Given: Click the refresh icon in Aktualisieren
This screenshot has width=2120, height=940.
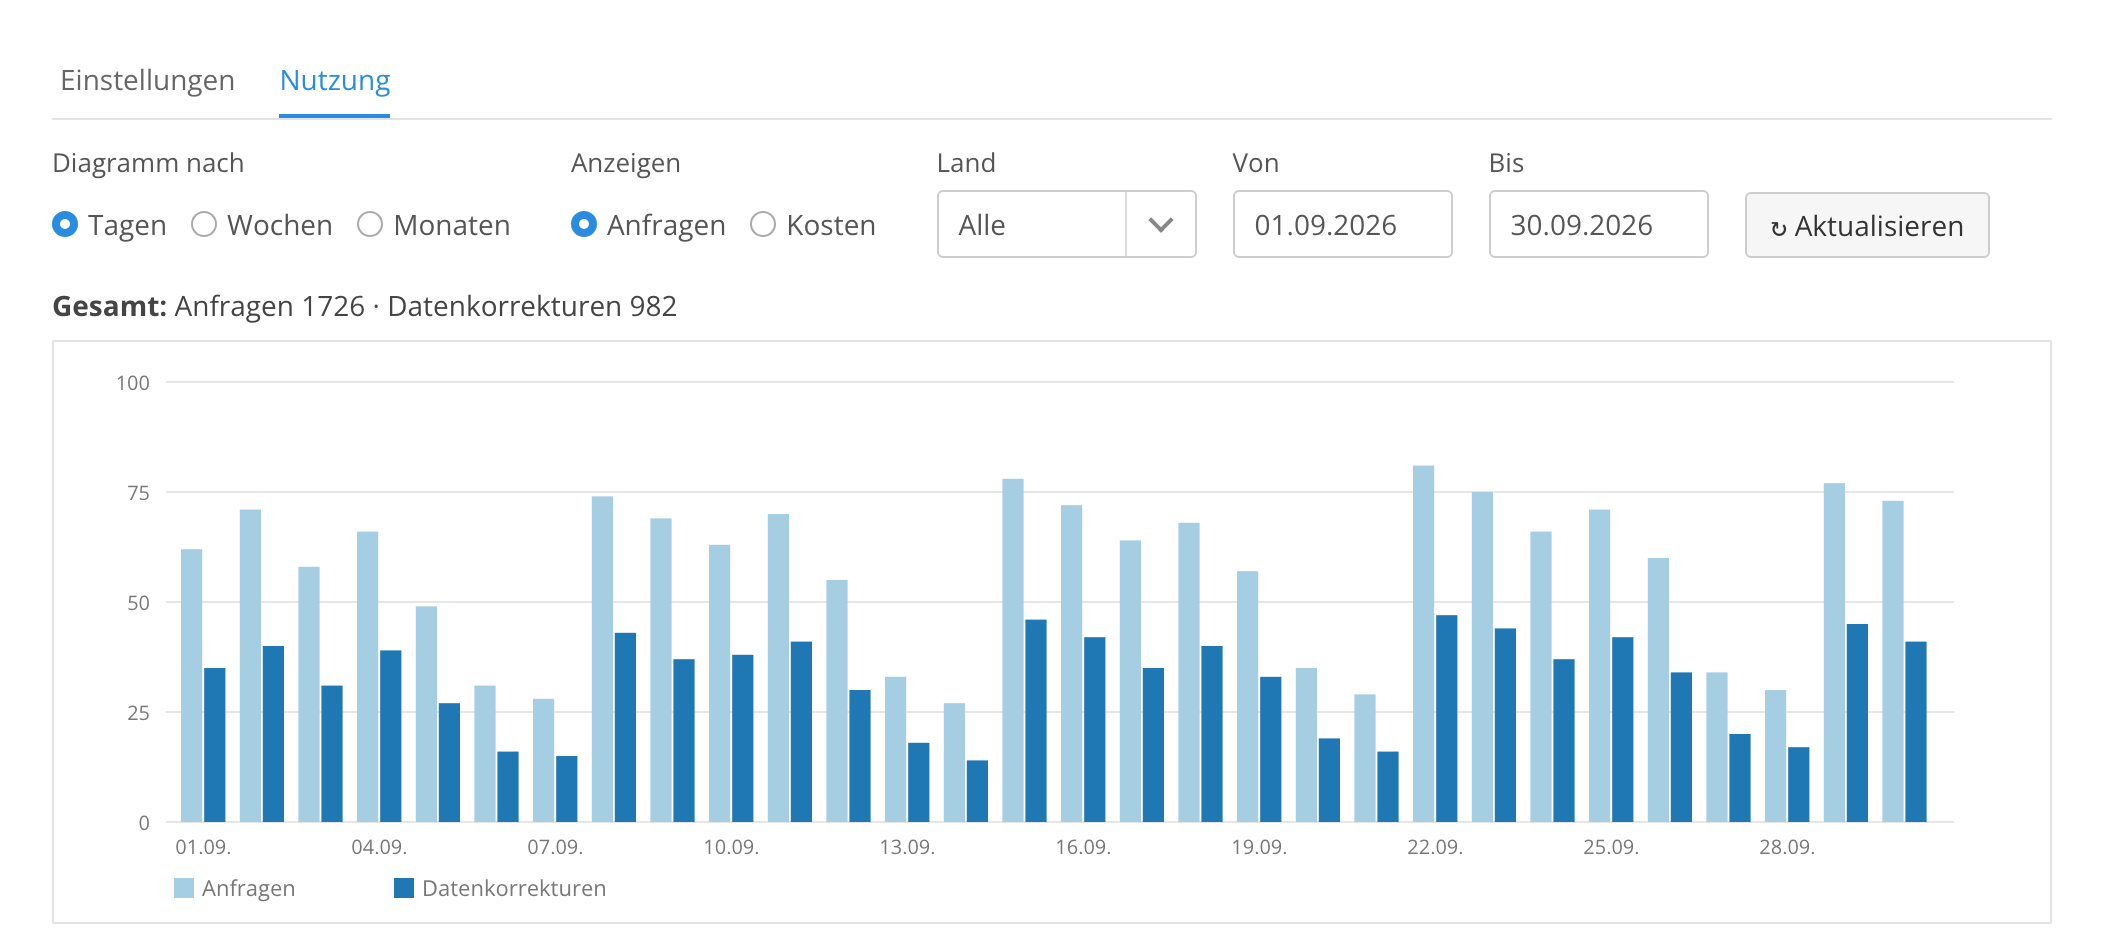Looking at the screenshot, I should click(1778, 229).
